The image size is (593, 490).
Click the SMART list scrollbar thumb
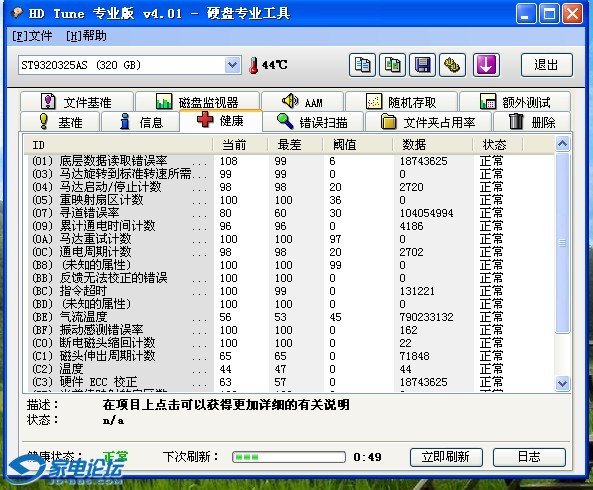pyautogui.click(x=562, y=243)
